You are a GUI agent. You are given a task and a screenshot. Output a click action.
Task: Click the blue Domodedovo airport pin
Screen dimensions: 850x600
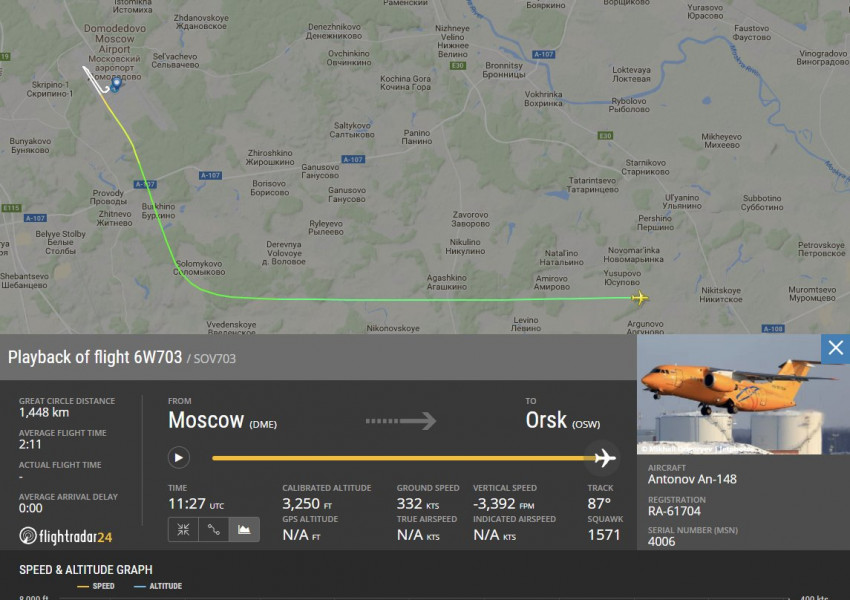(116, 85)
